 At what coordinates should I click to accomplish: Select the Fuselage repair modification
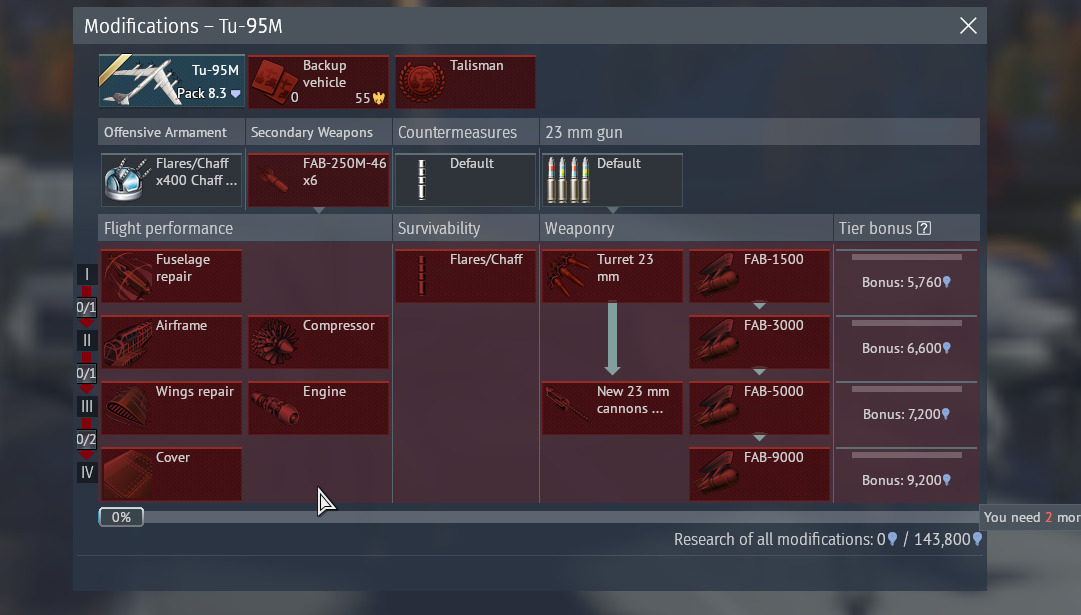pos(171,276)
